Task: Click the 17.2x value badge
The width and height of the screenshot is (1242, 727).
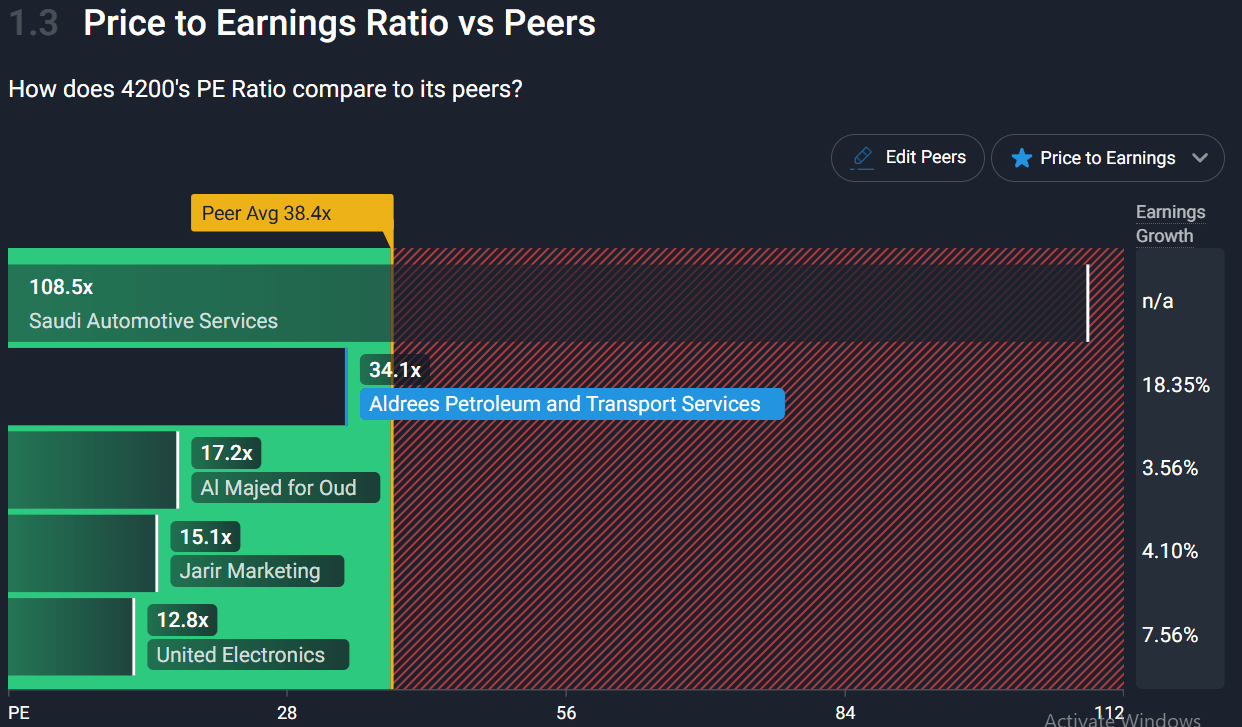Action: point(226,453)
